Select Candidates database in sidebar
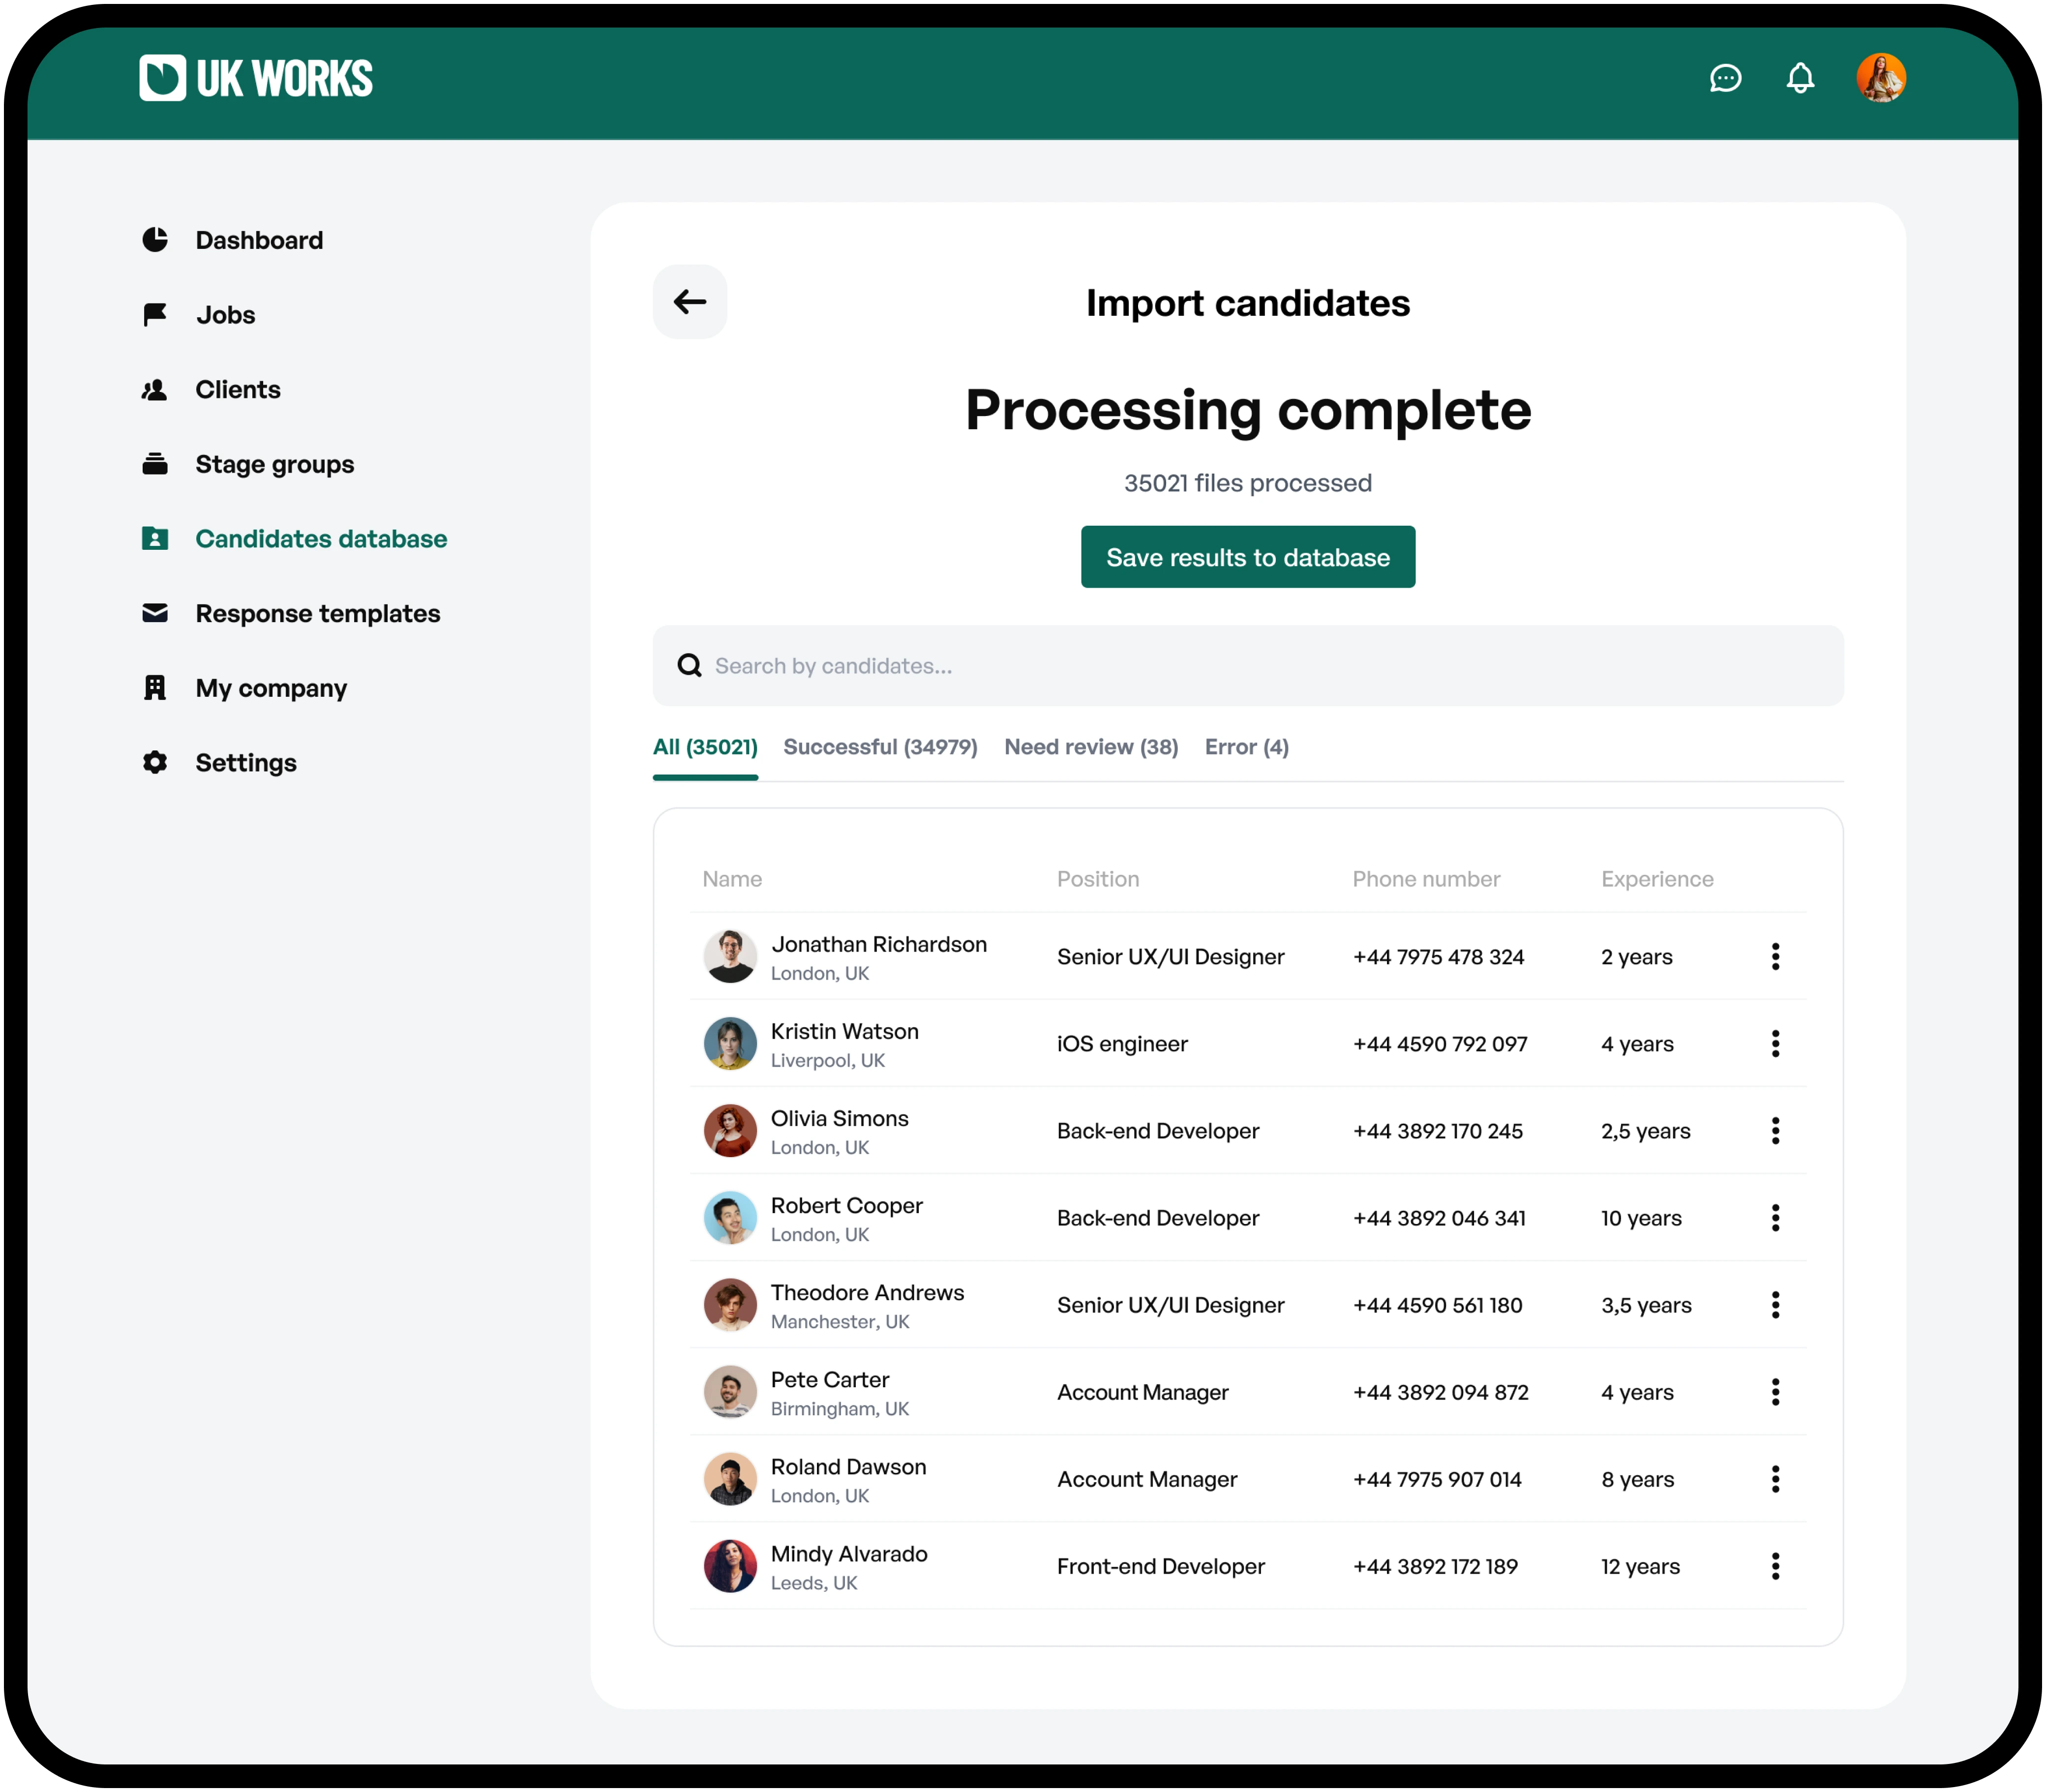Viewport: 2046px width, 1792px height. point(321,539)
